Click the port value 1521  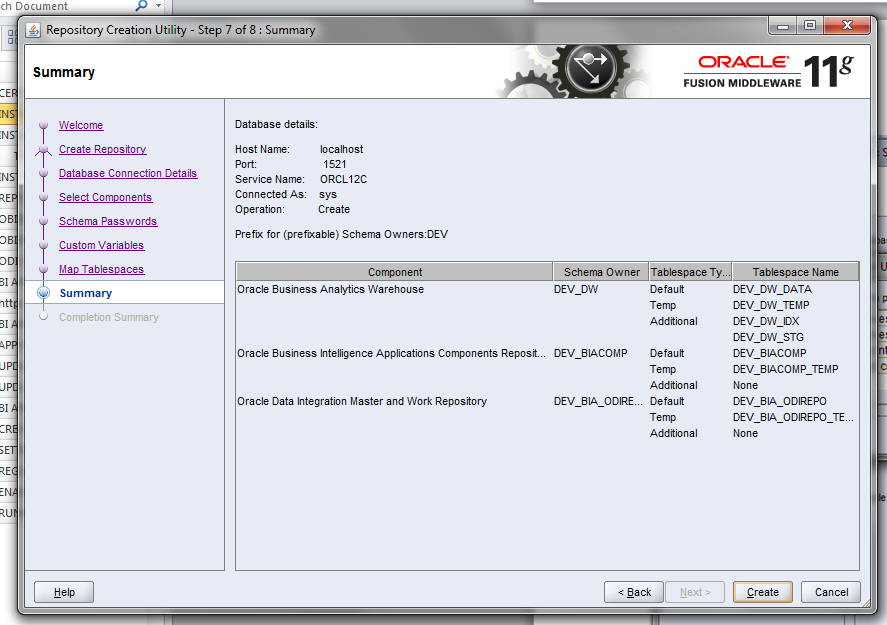[x=334, y=164]
